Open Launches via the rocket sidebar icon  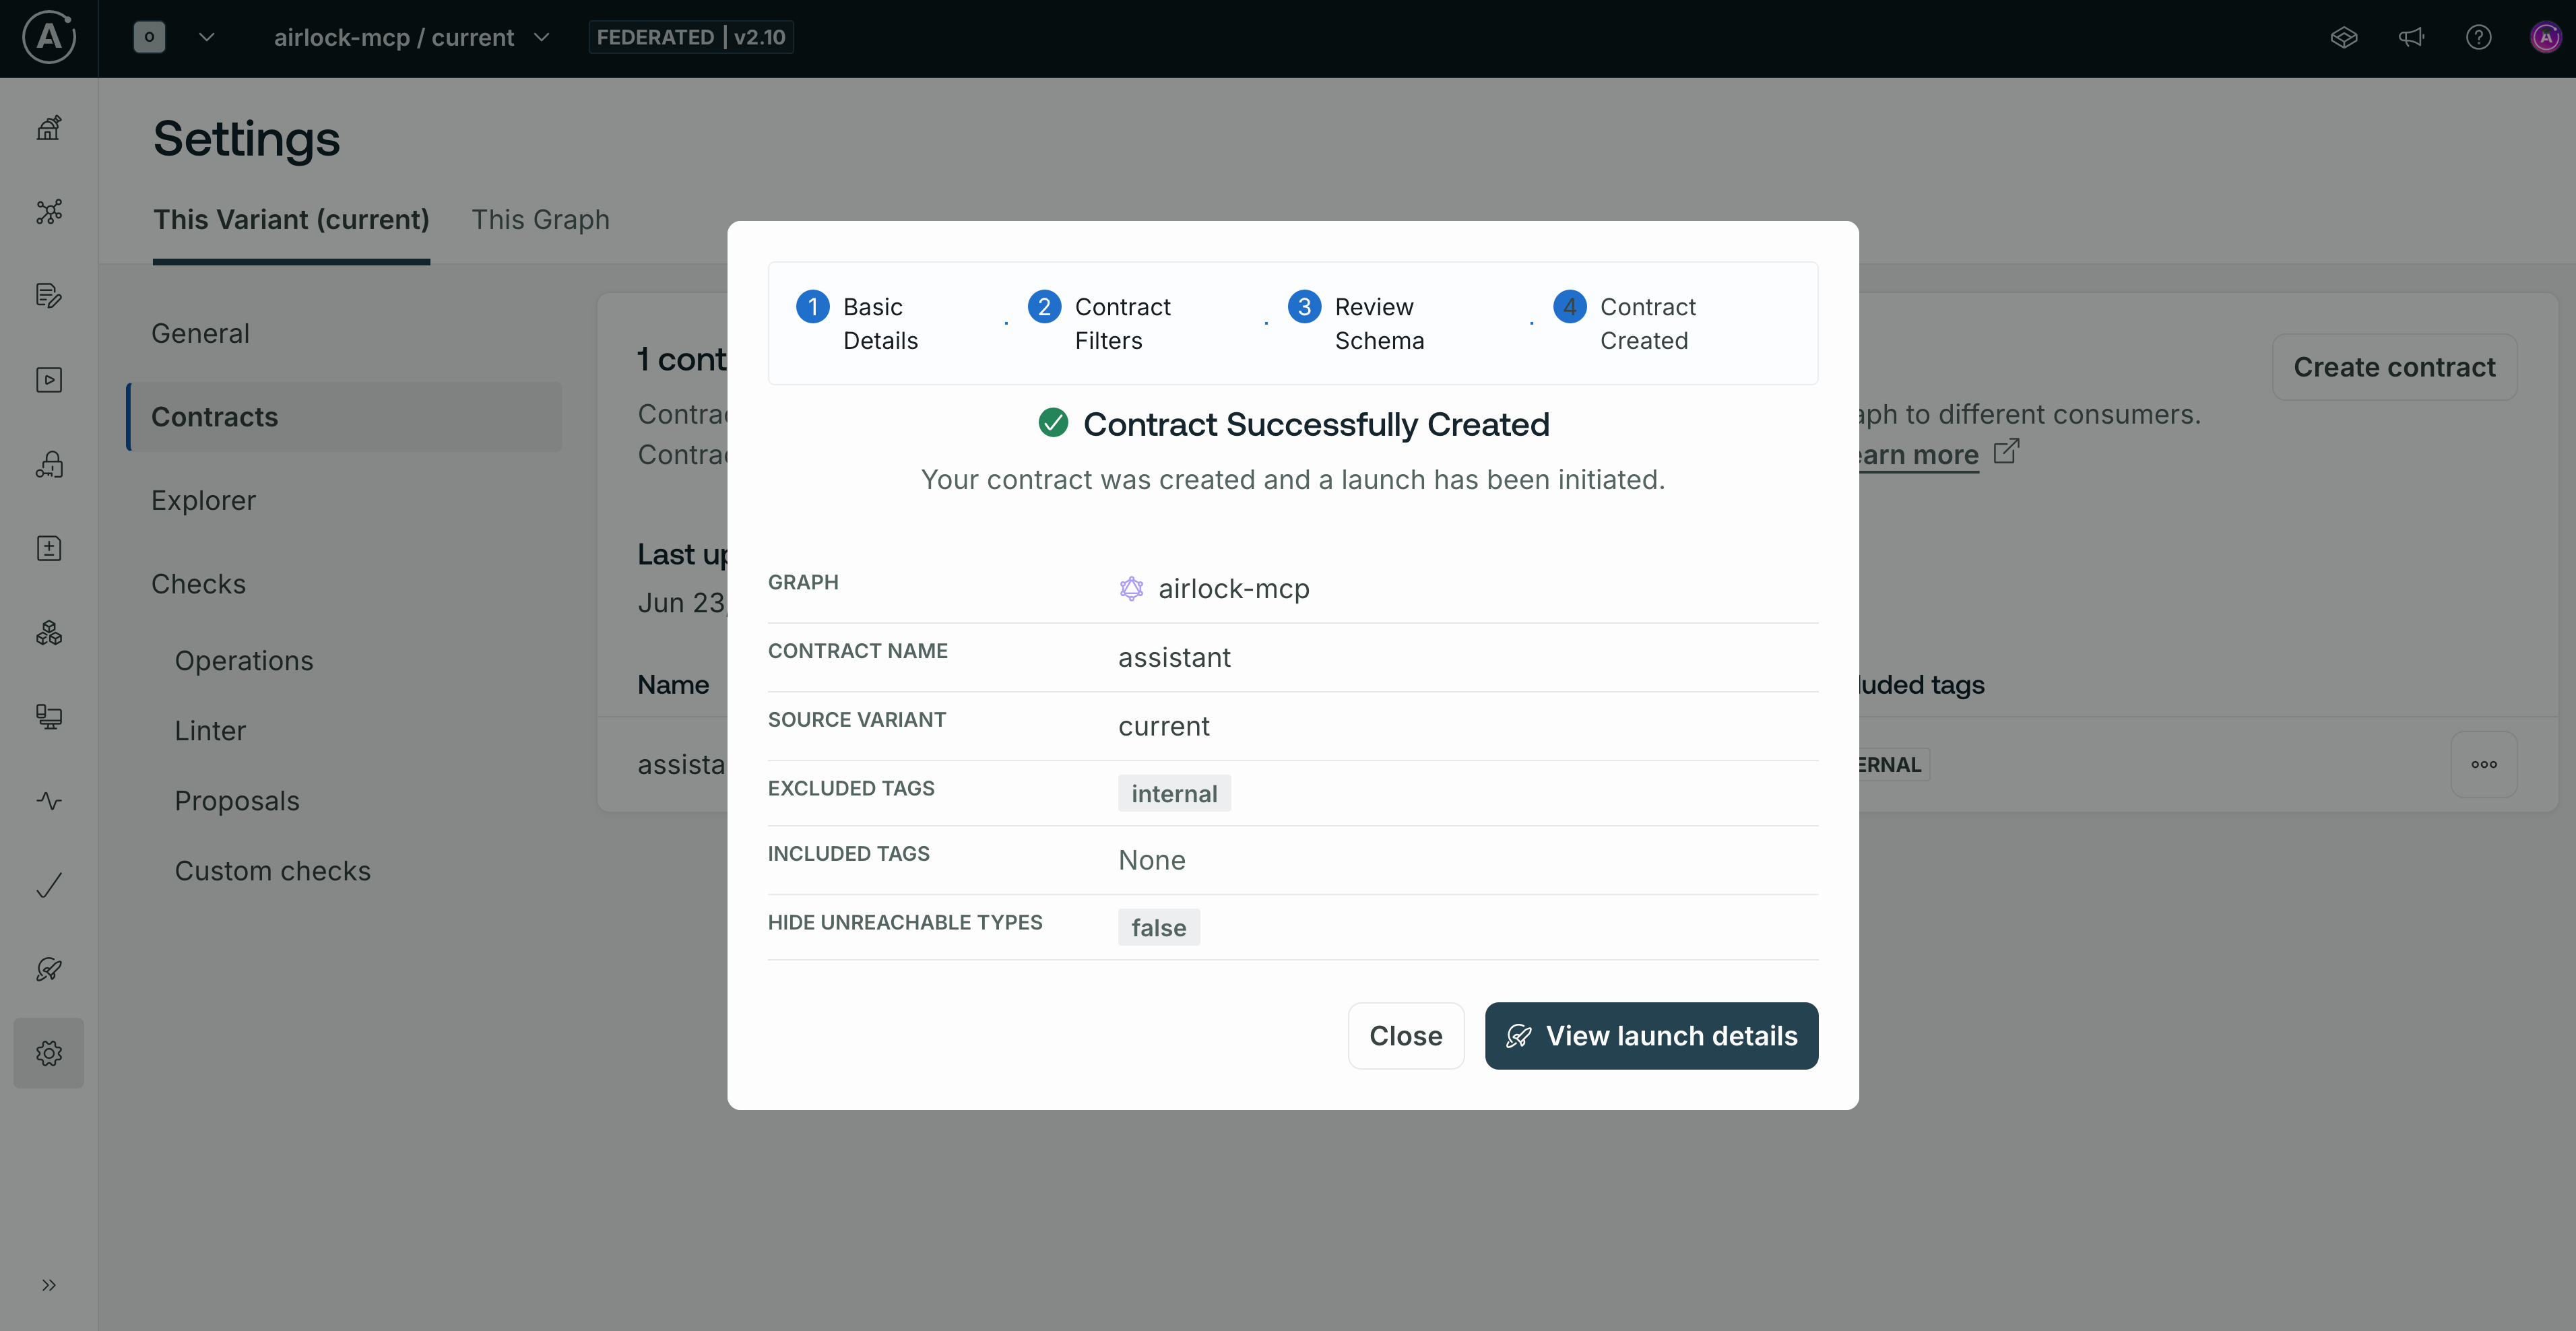pyautogui.click(x=49, y=969)
